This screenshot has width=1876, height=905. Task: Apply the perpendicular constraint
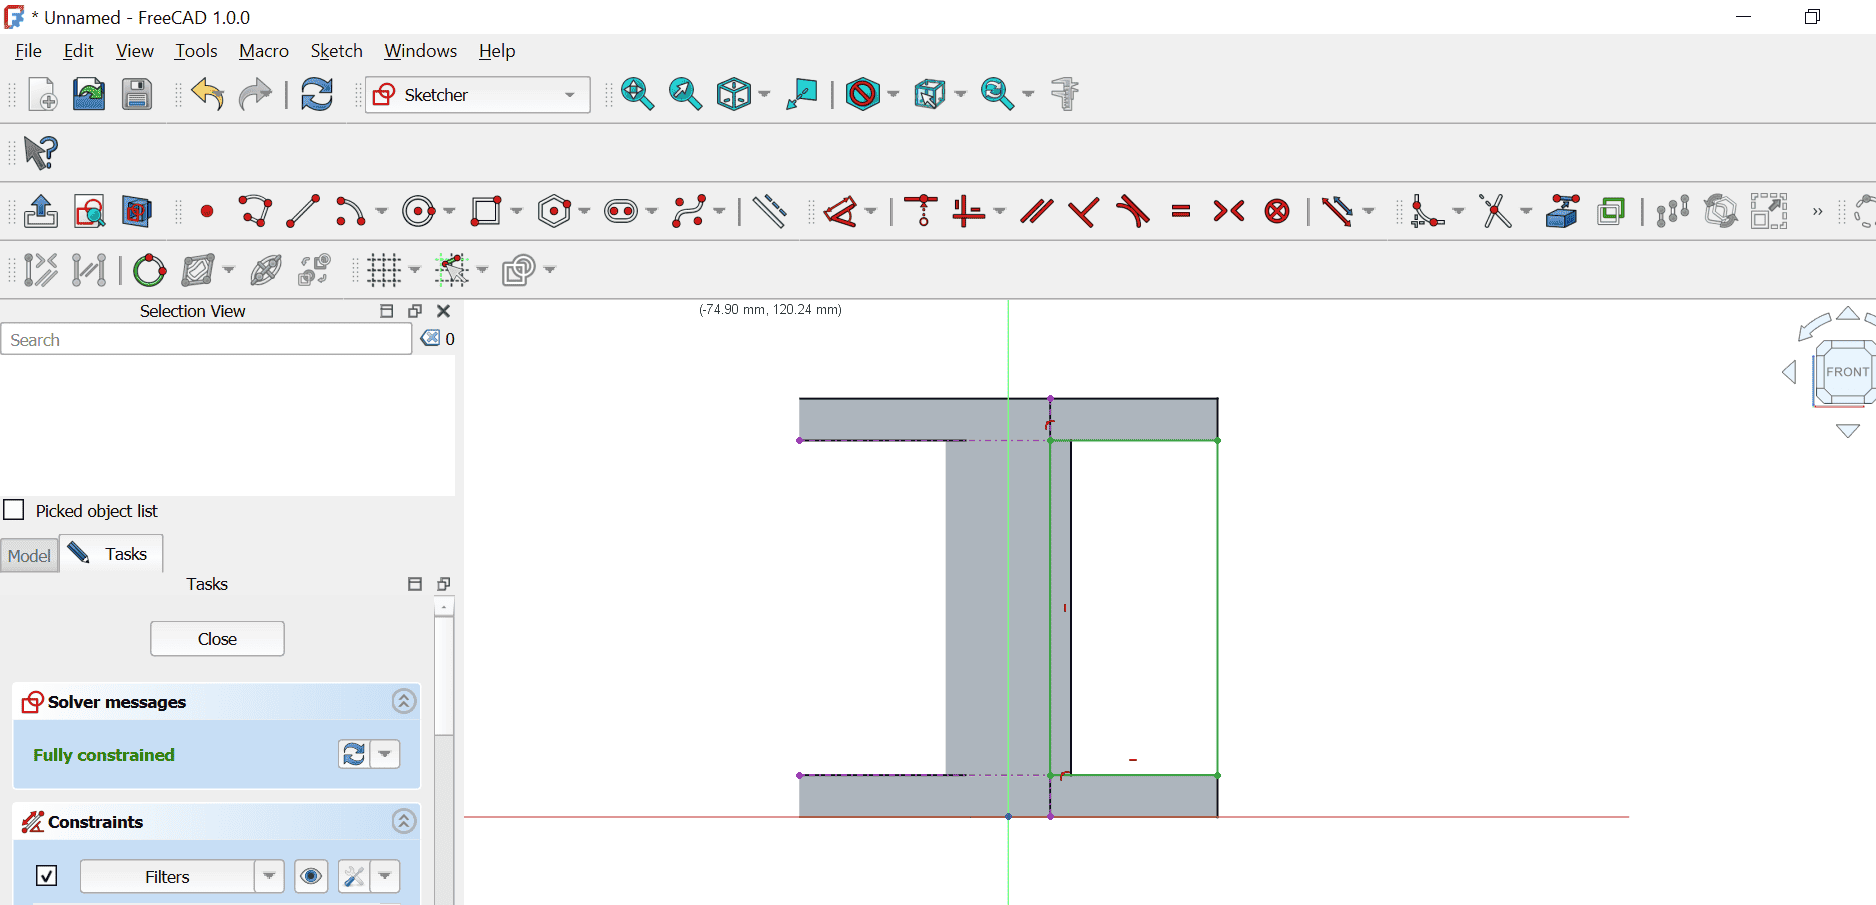coord(1084,212)
